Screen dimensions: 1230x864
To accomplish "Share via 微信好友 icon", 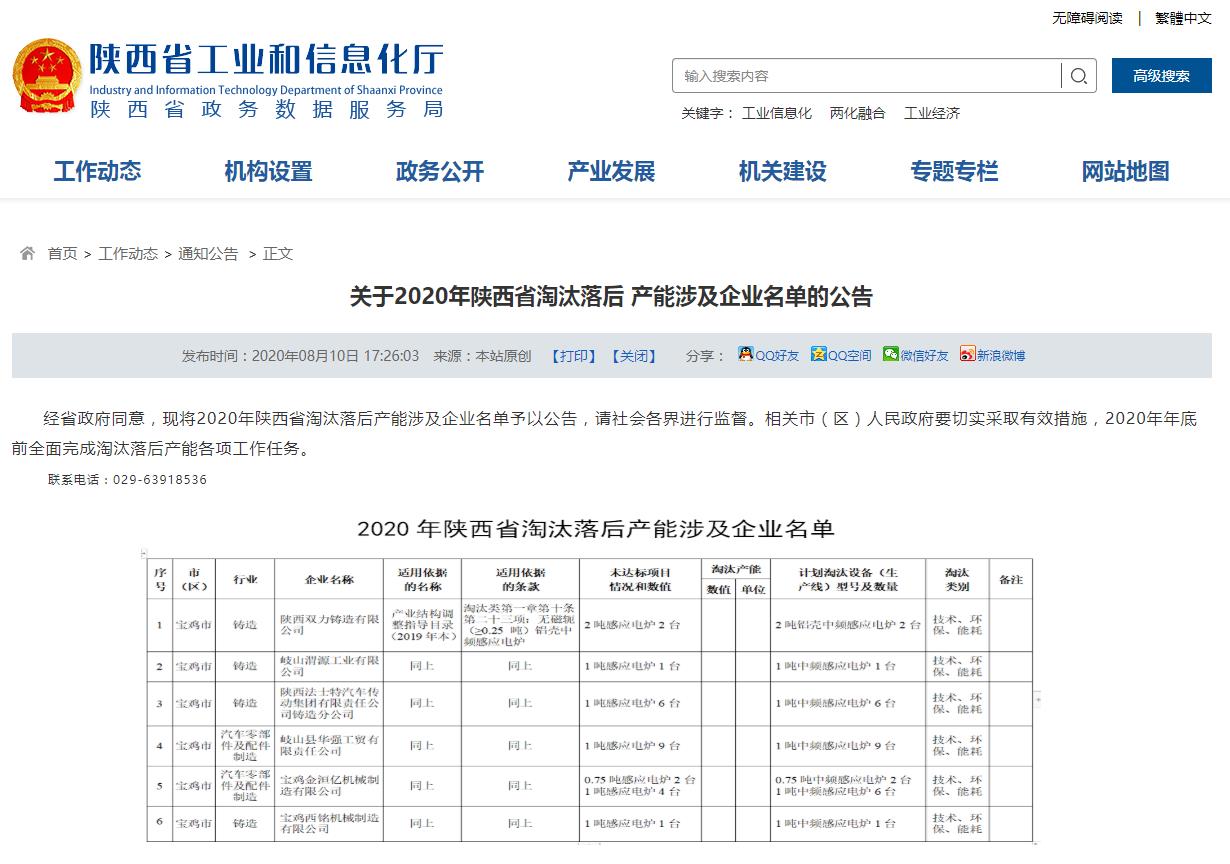I will (x=891, y=354).
